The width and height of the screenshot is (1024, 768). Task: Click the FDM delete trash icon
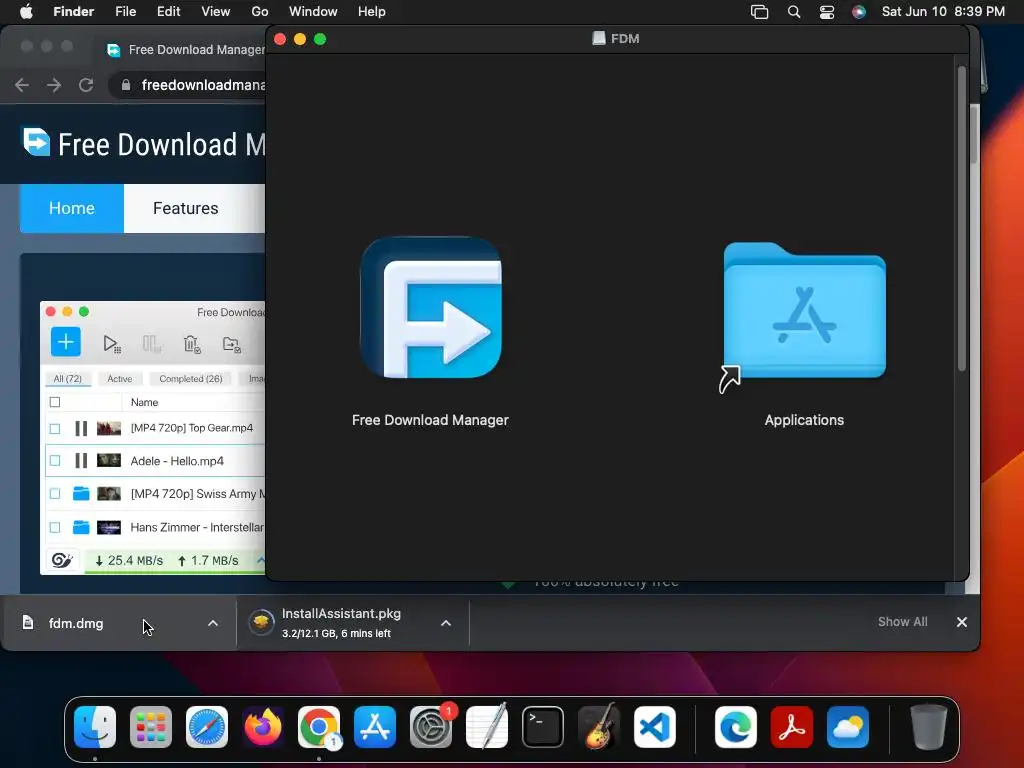[x=192, y=344]
